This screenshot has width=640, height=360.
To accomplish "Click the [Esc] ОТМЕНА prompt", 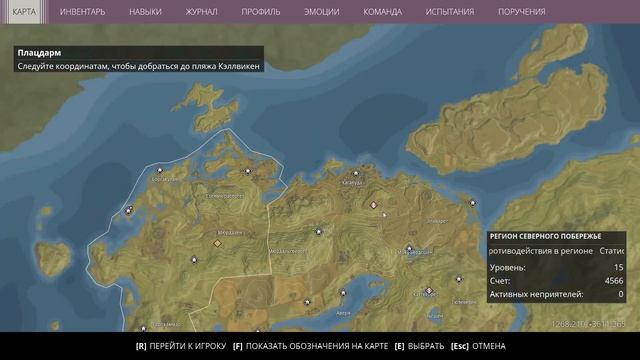I will (478, 346).
